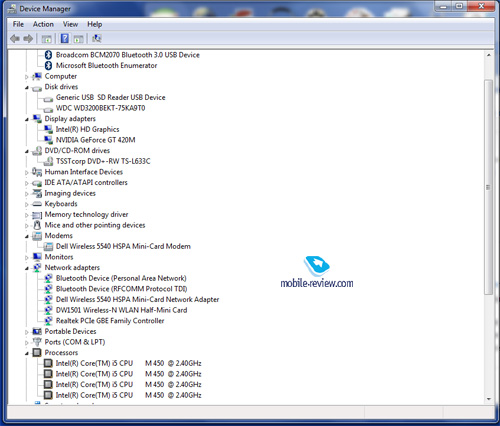Click the scrollbar down arrow
Viewport: 500px width, 426px height.
pyautogui.click(x=489, y=399)
